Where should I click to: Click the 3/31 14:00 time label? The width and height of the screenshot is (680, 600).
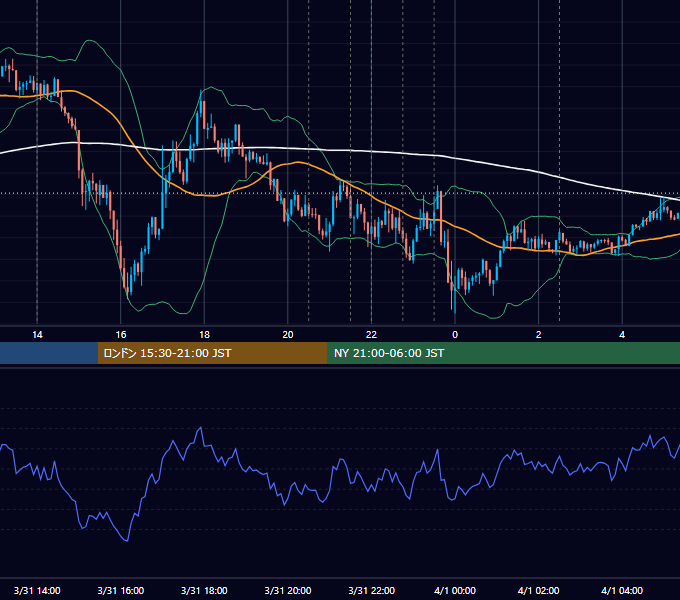(37, 590)
